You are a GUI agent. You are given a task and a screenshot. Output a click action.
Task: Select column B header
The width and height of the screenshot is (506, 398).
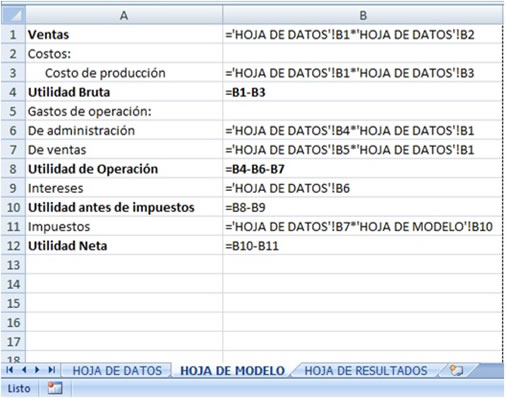tap(363, 15)
